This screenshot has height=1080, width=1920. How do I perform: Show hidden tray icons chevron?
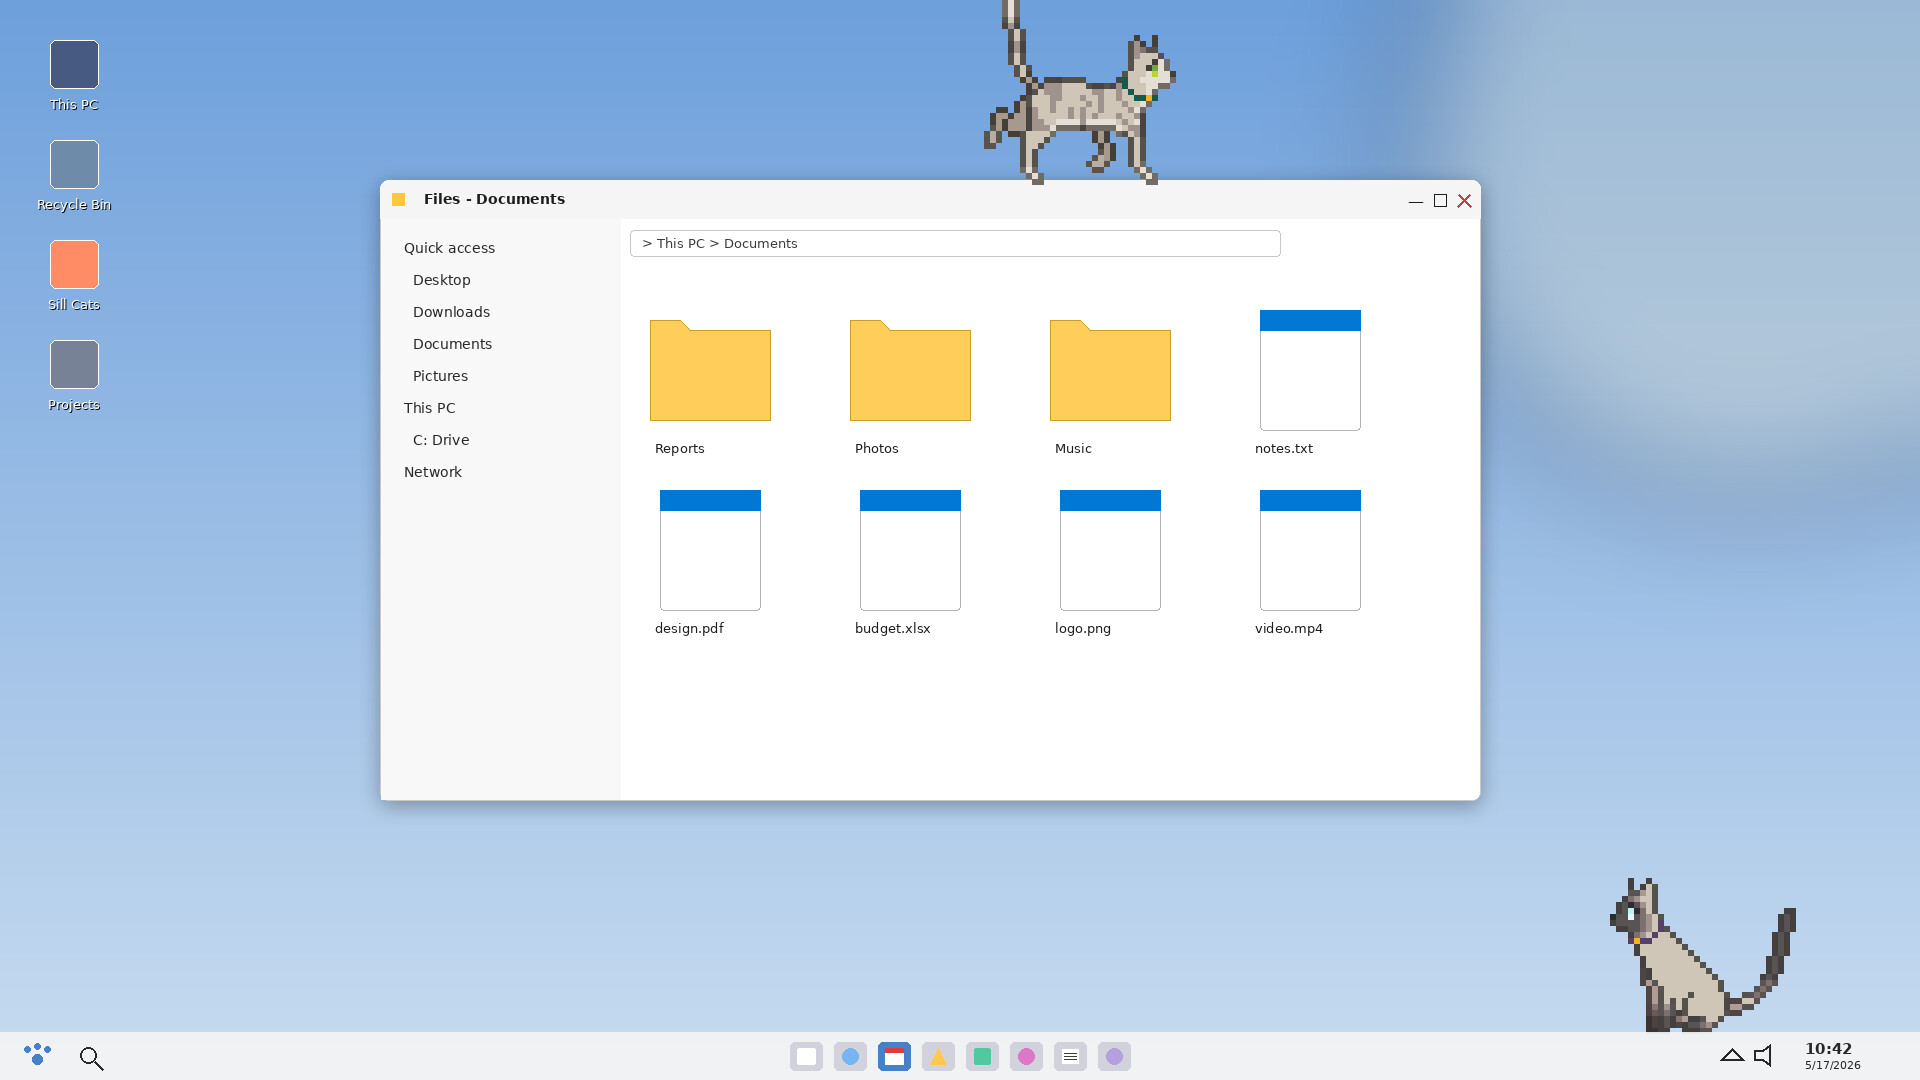1732,1055
